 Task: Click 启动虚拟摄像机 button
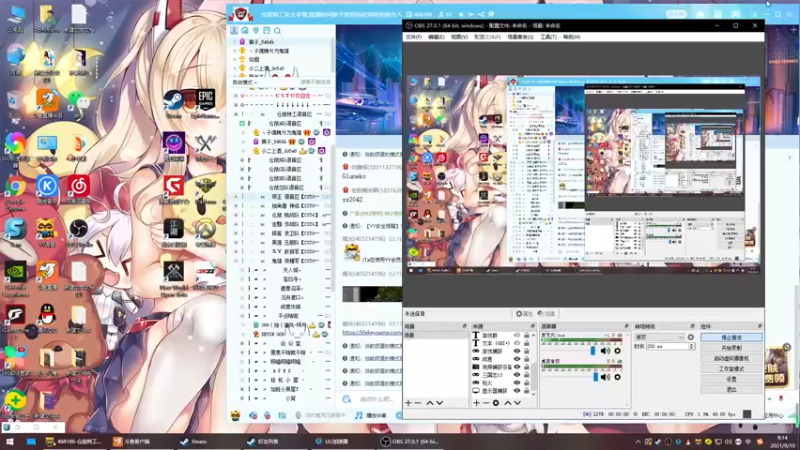point(731,358)
